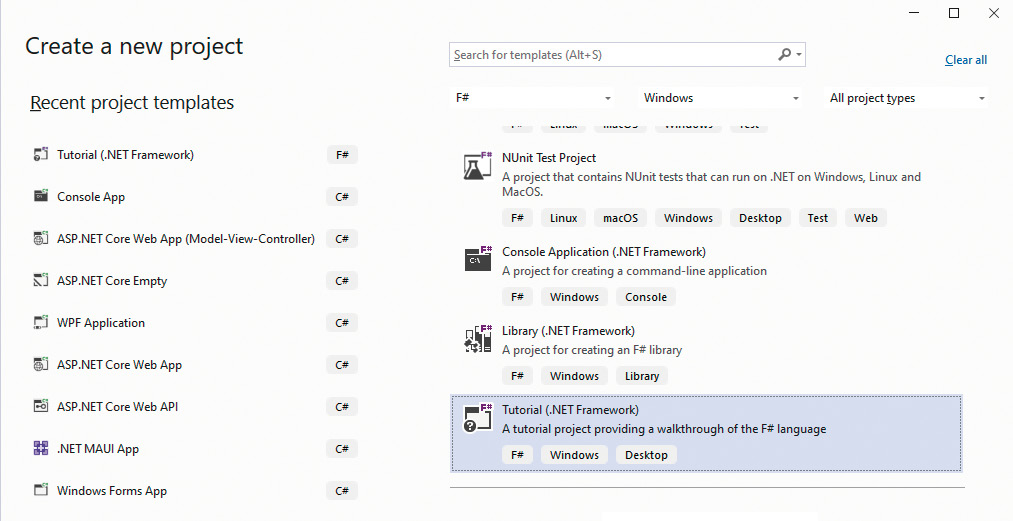Select Library (.NET Framework) template title
1013x521 pixels.
[568, 331]
